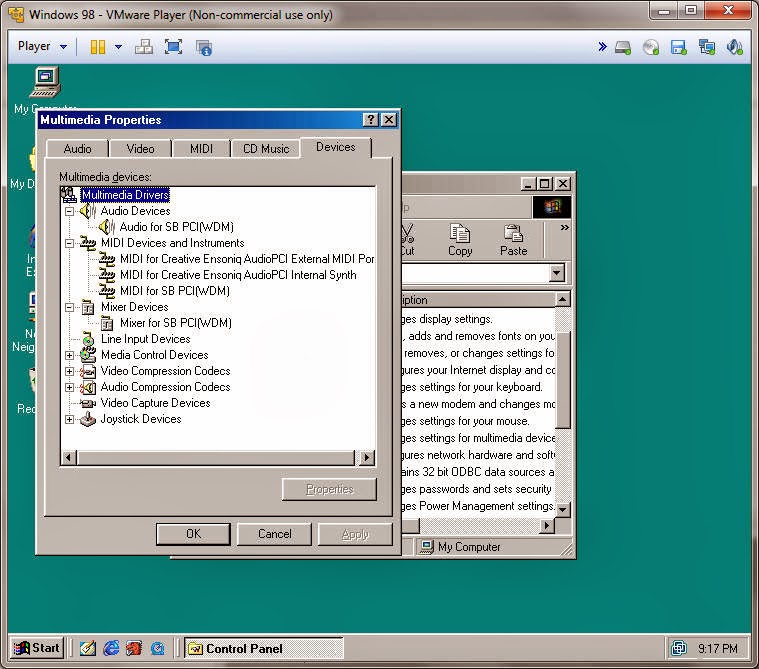Click Control Panel vertical scroll up arrow
This screenshot has width=759, height=669.
click(x=562, y=300)
